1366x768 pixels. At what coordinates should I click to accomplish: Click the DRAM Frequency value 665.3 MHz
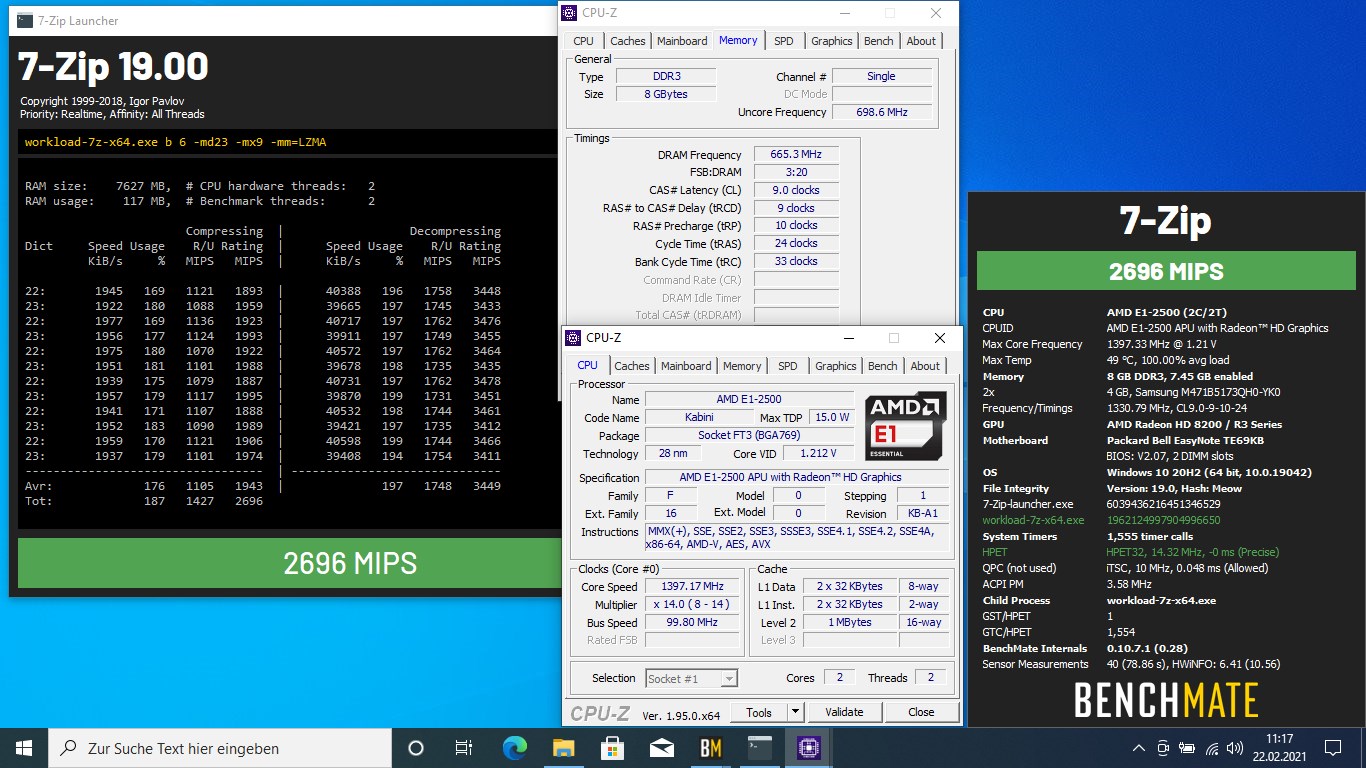796,155
